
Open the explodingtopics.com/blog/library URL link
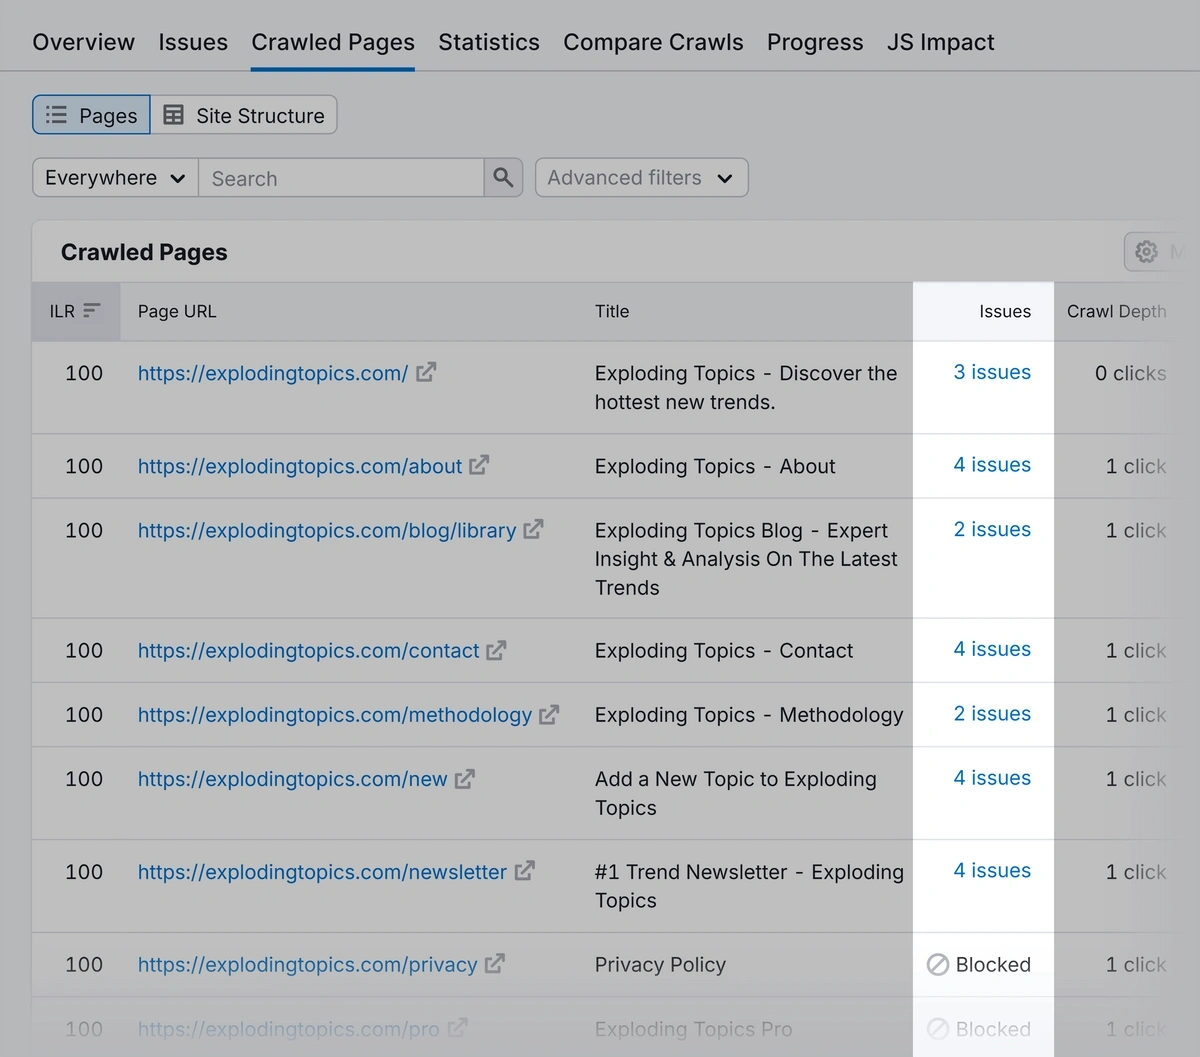(x=327, y=530)
